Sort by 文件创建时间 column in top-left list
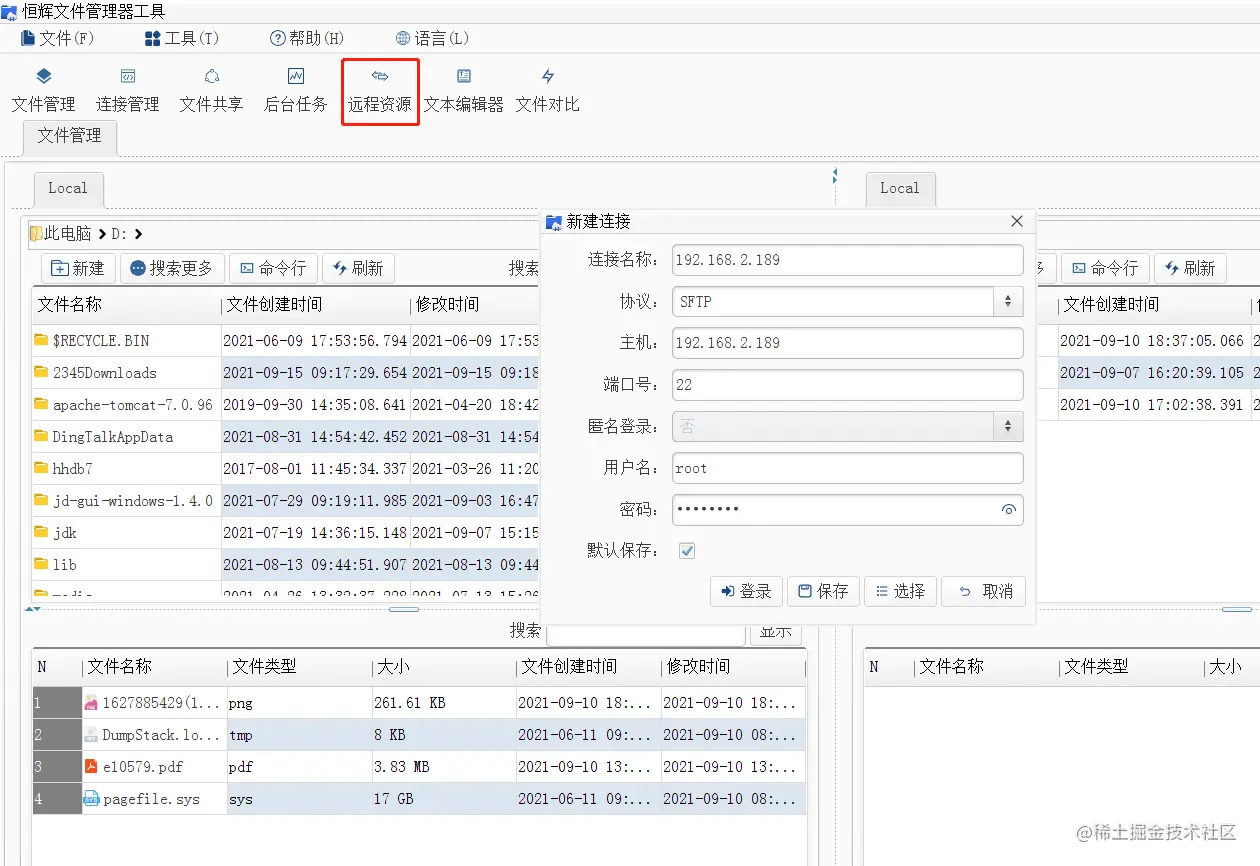 click(315, 304)
